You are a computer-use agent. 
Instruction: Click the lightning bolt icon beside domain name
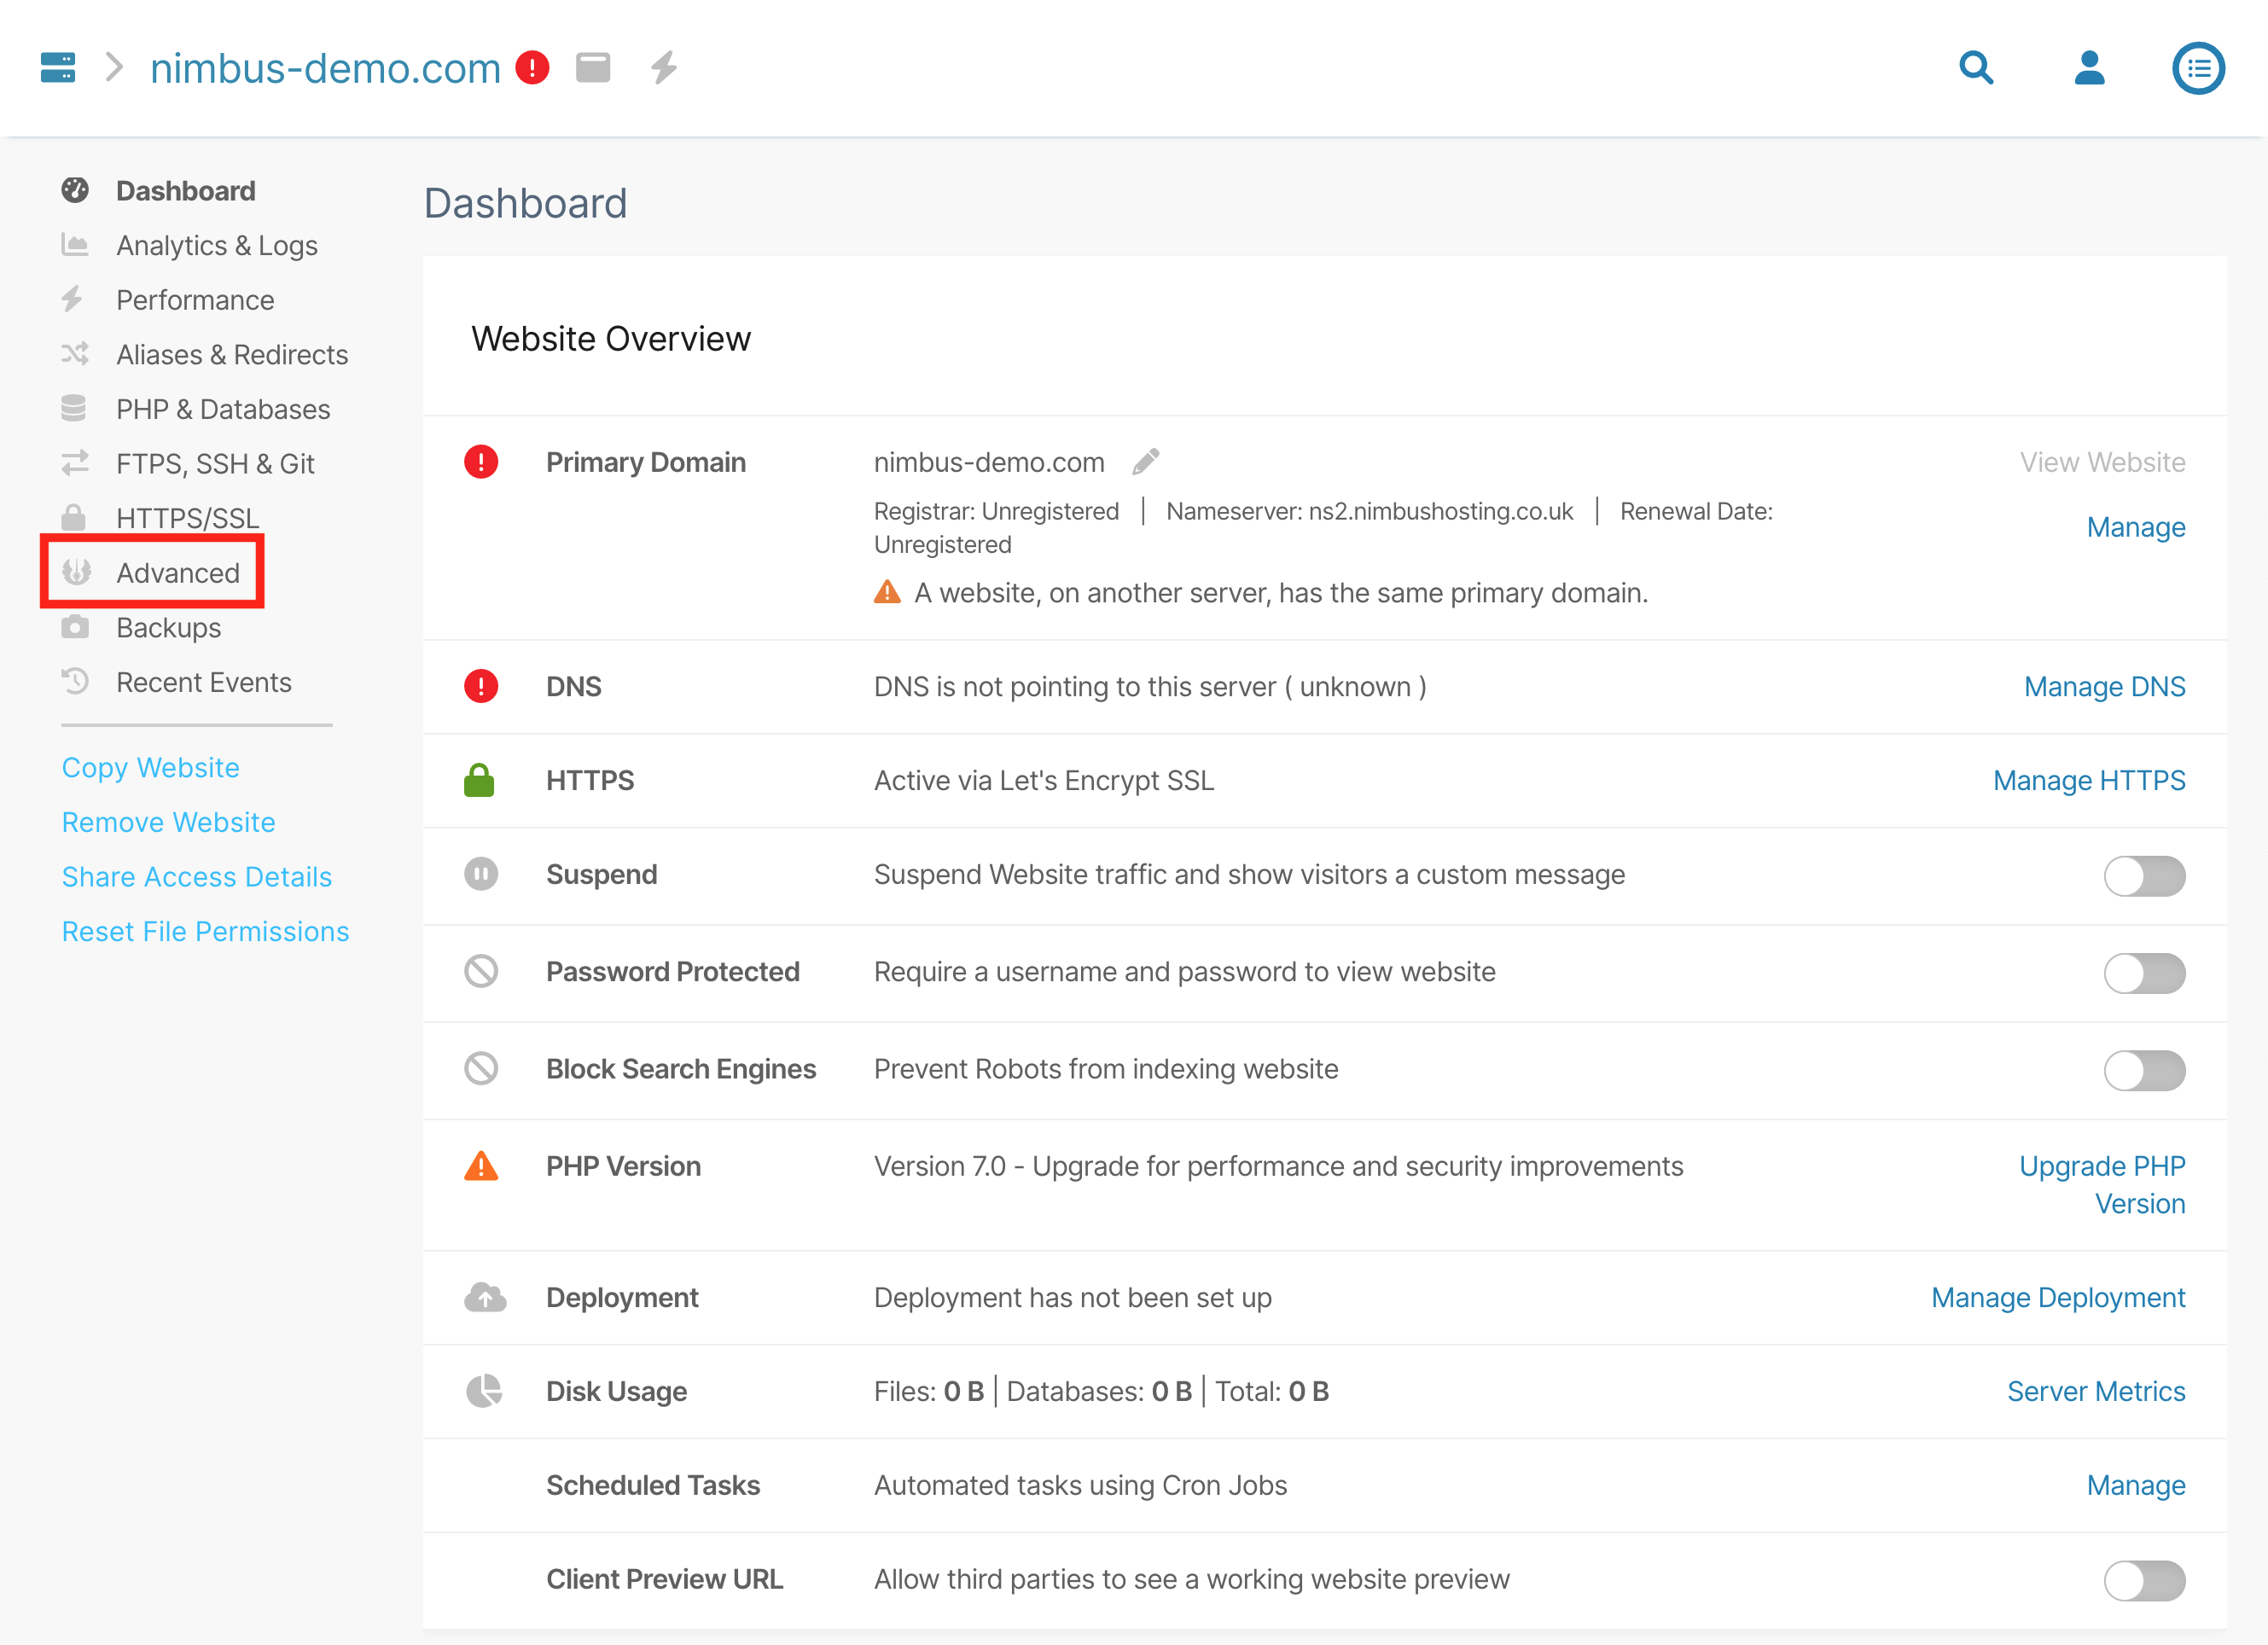pos(664,68)
